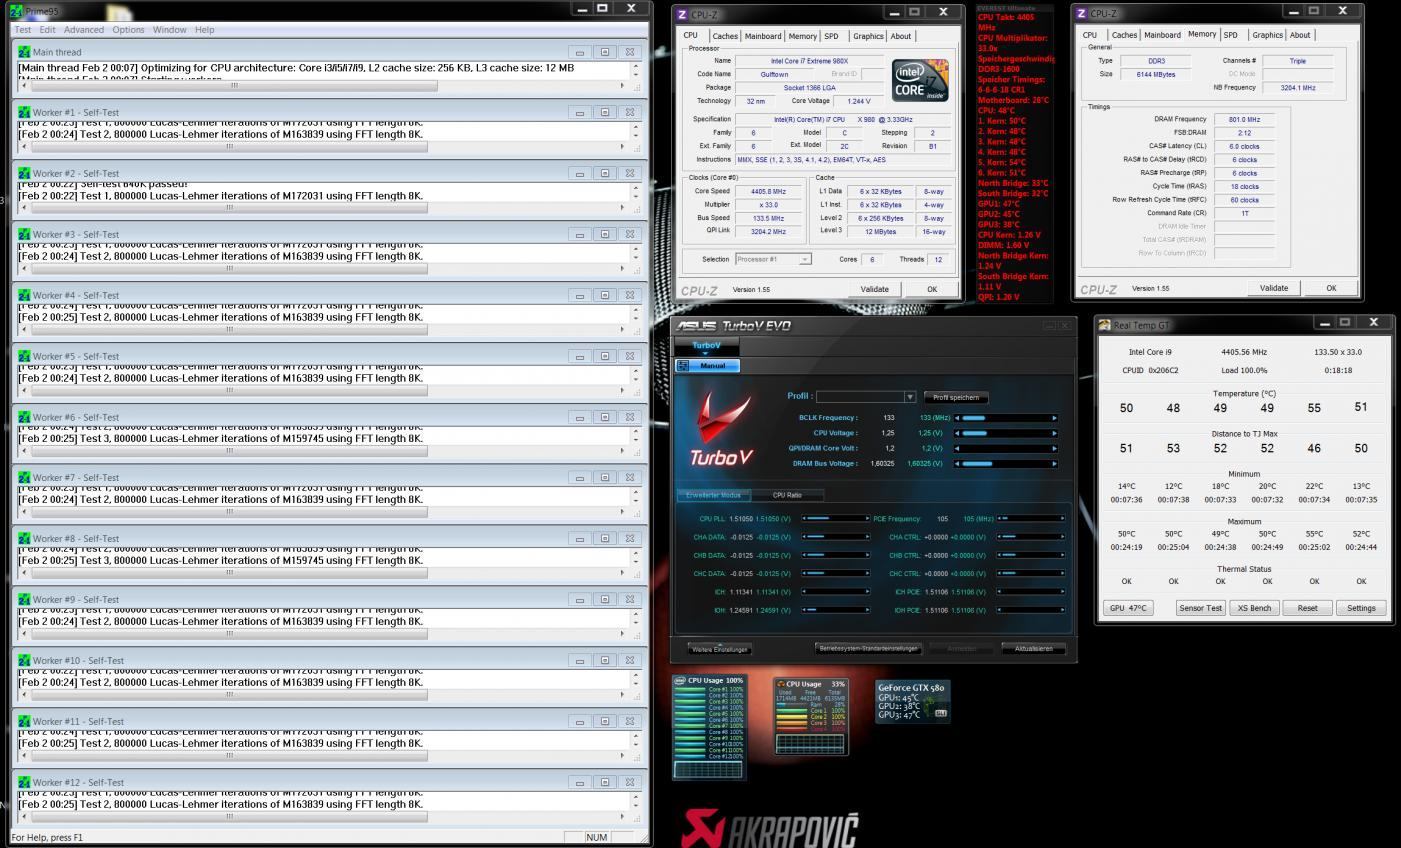Viewport: 1401px width, 848px height.
Task: Switch to SPD tab in right CPU-Z
Action: 1230,35
